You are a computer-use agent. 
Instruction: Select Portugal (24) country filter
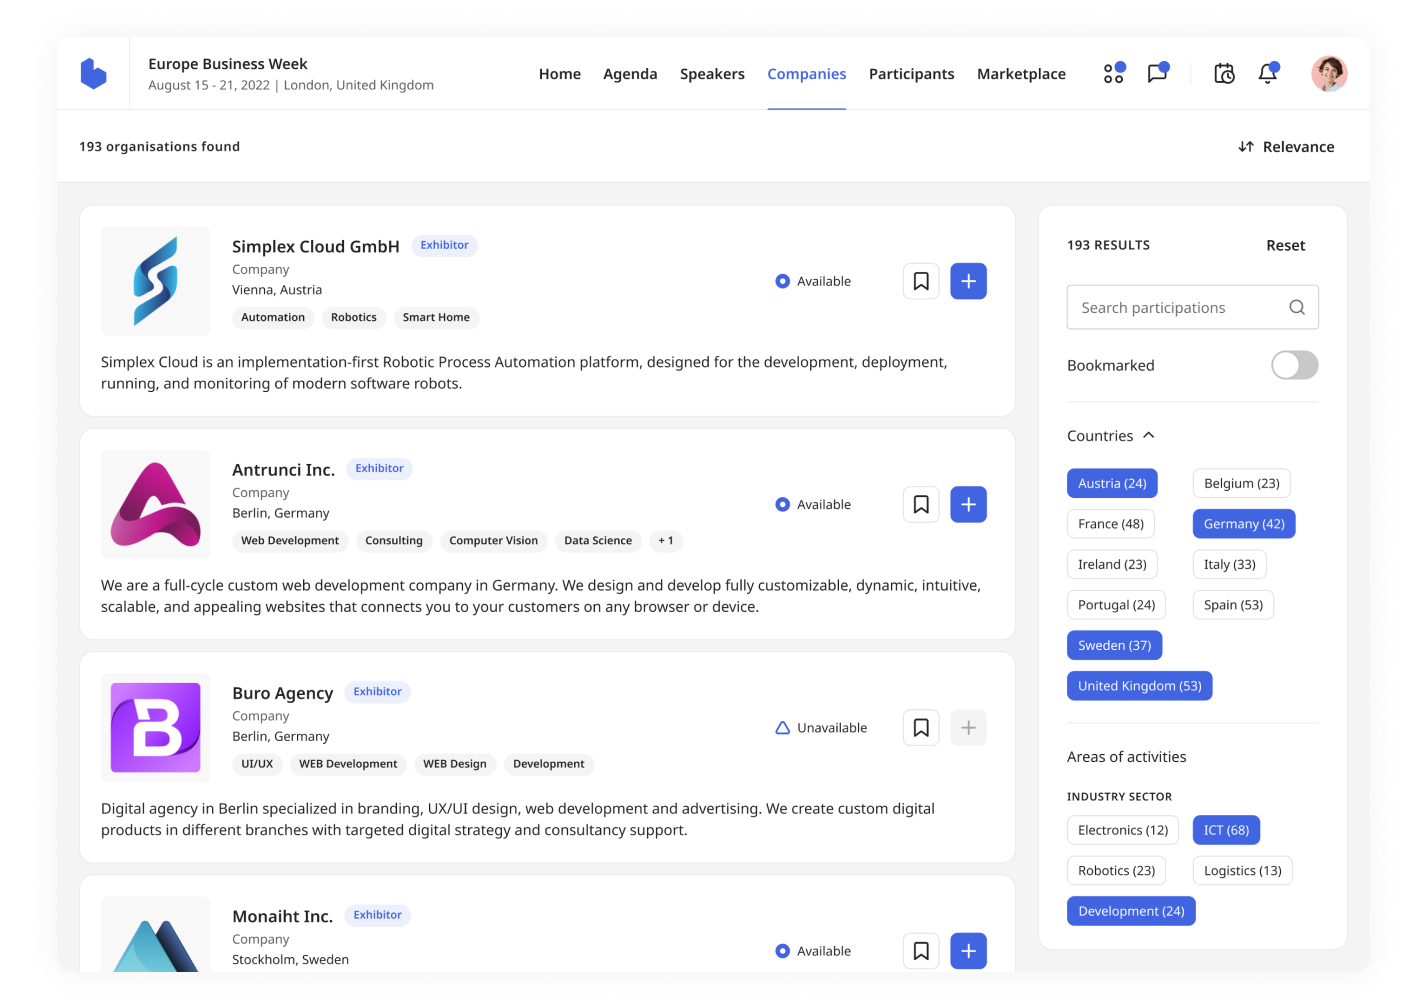pyautogui.click(x=1116, y=605)
